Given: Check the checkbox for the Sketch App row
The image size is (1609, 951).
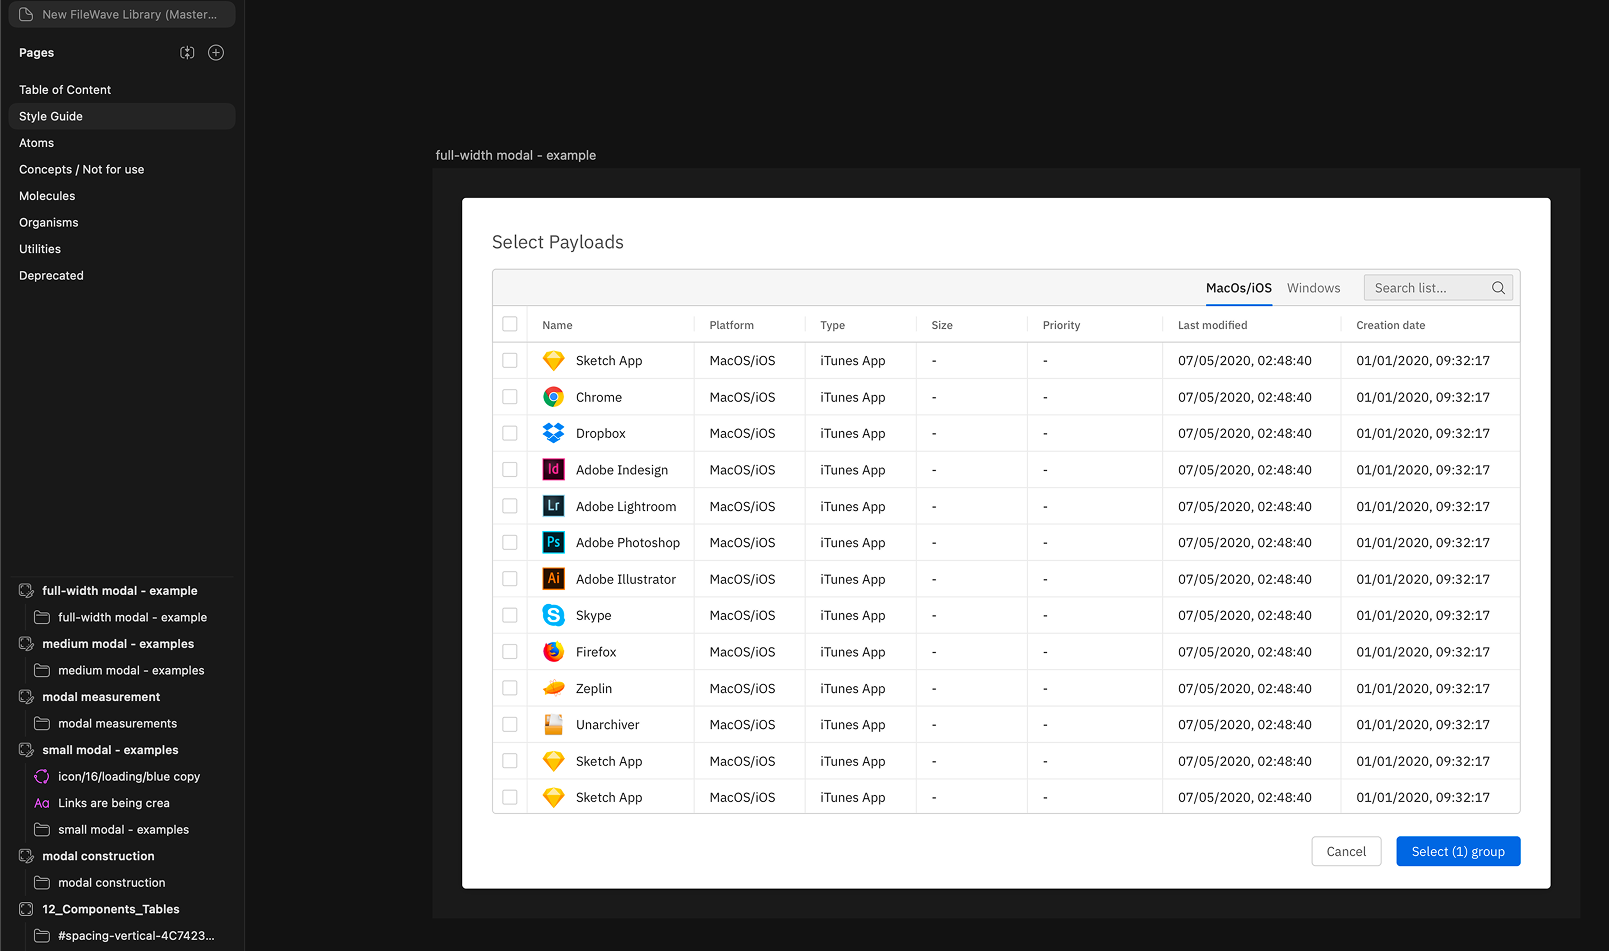Looking at the screenshot, I should (x=510, y=360).
